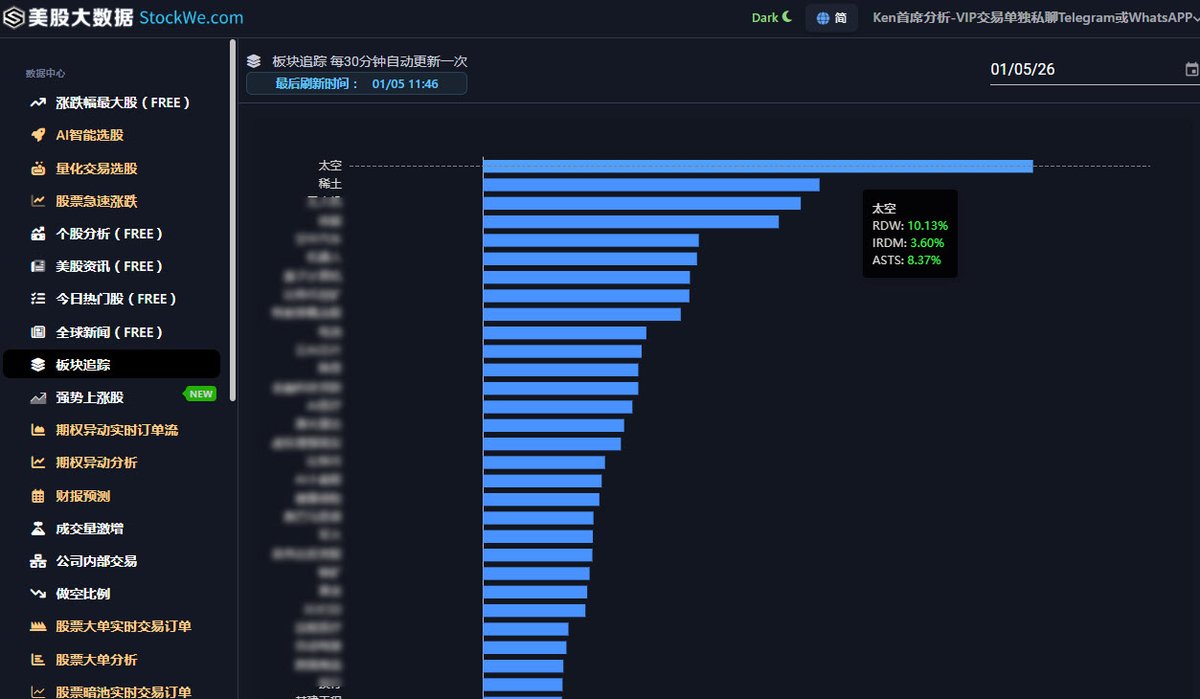Click the area chart icon beside 强势上涨股
Viewport: 1200px width, 699px height.
pyautogui.click(x=38, y=398)
